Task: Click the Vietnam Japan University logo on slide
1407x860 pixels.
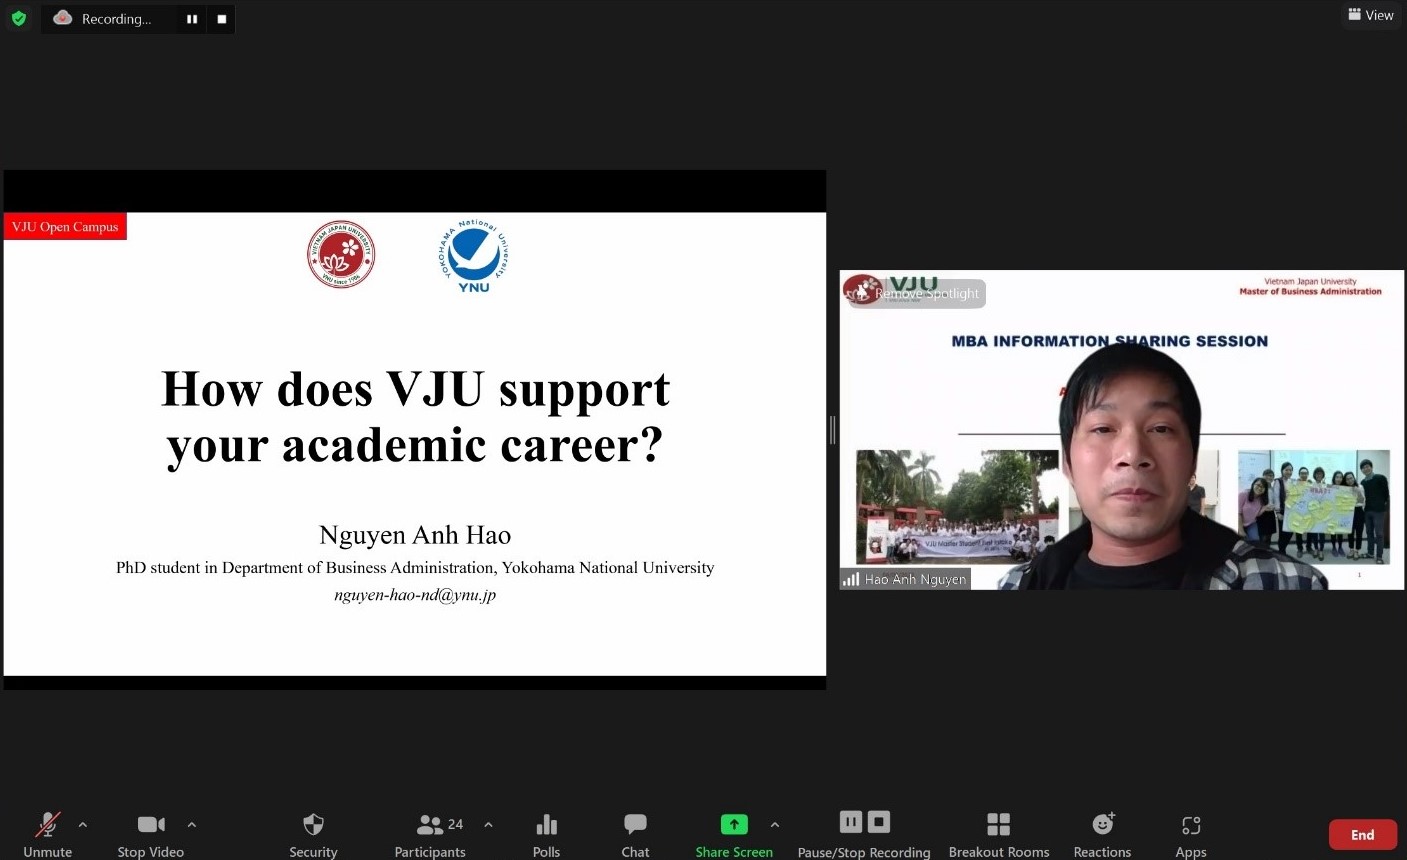Action: [341, 255]
